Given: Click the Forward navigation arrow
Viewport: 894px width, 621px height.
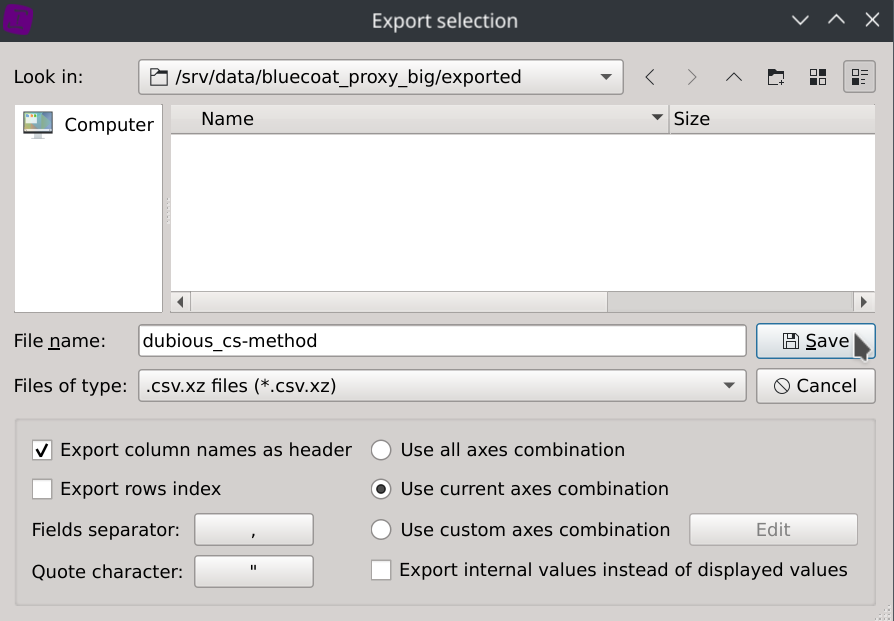Looking at the screenshot, I should (x=692, y=77).
